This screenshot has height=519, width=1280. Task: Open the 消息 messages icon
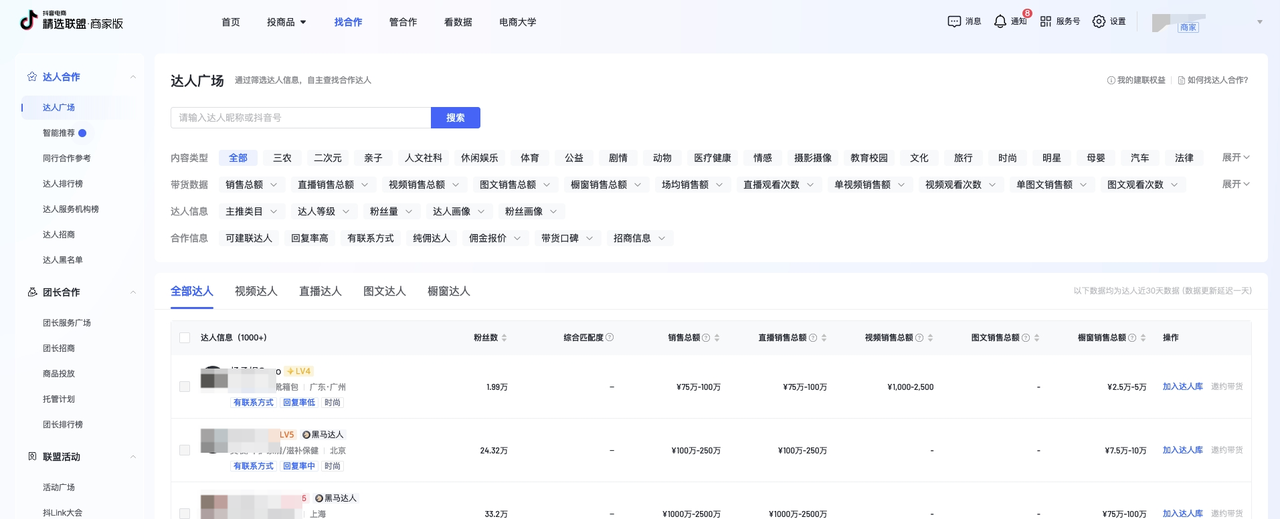[x=954, y=21]
